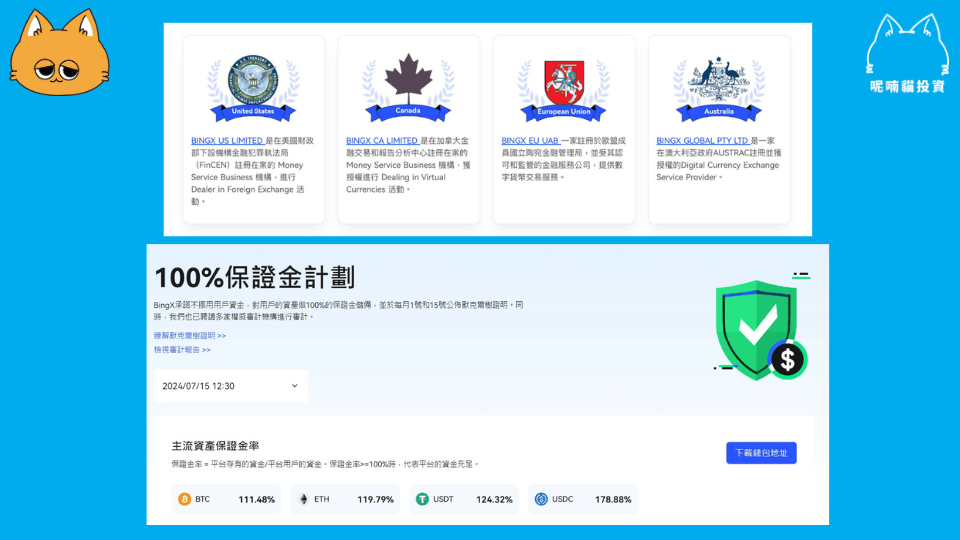Click the USDT coin icon
Image resolution: width=960 pixels, height=540 pixels.
pos(422,499)
